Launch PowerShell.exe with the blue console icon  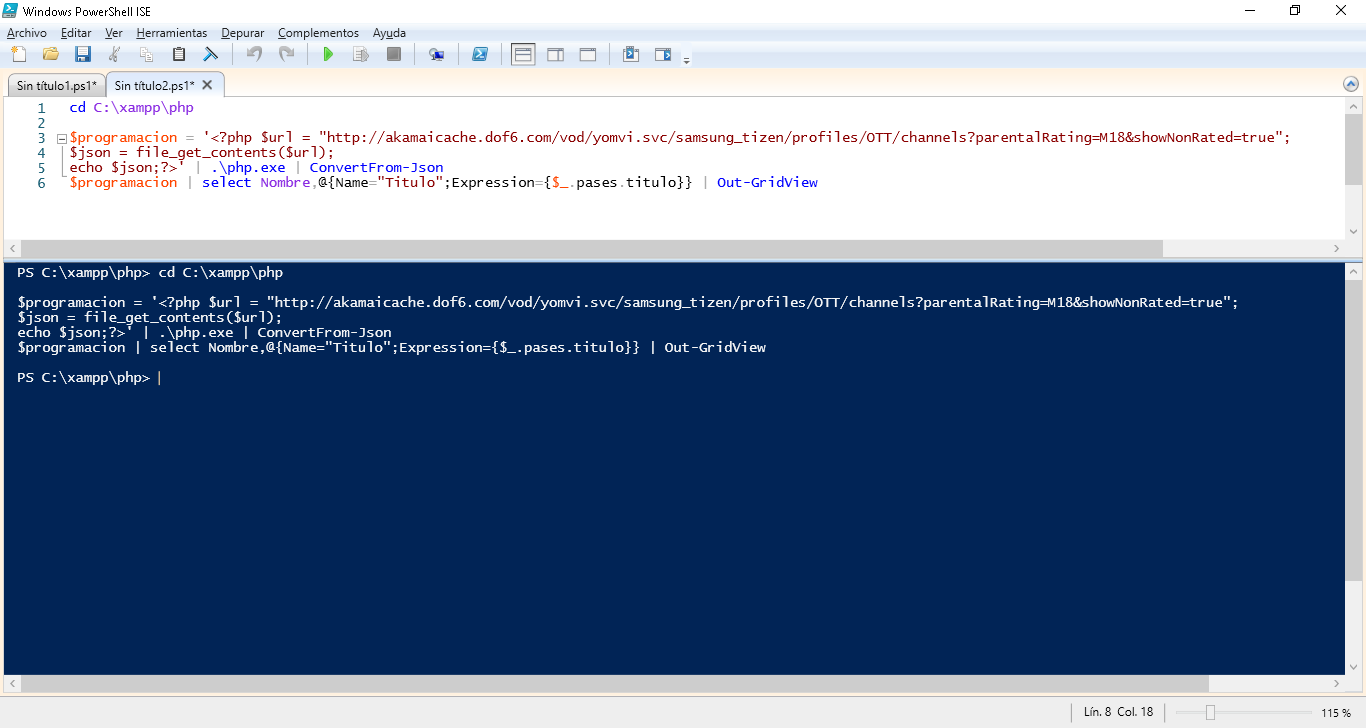point(480,54)
